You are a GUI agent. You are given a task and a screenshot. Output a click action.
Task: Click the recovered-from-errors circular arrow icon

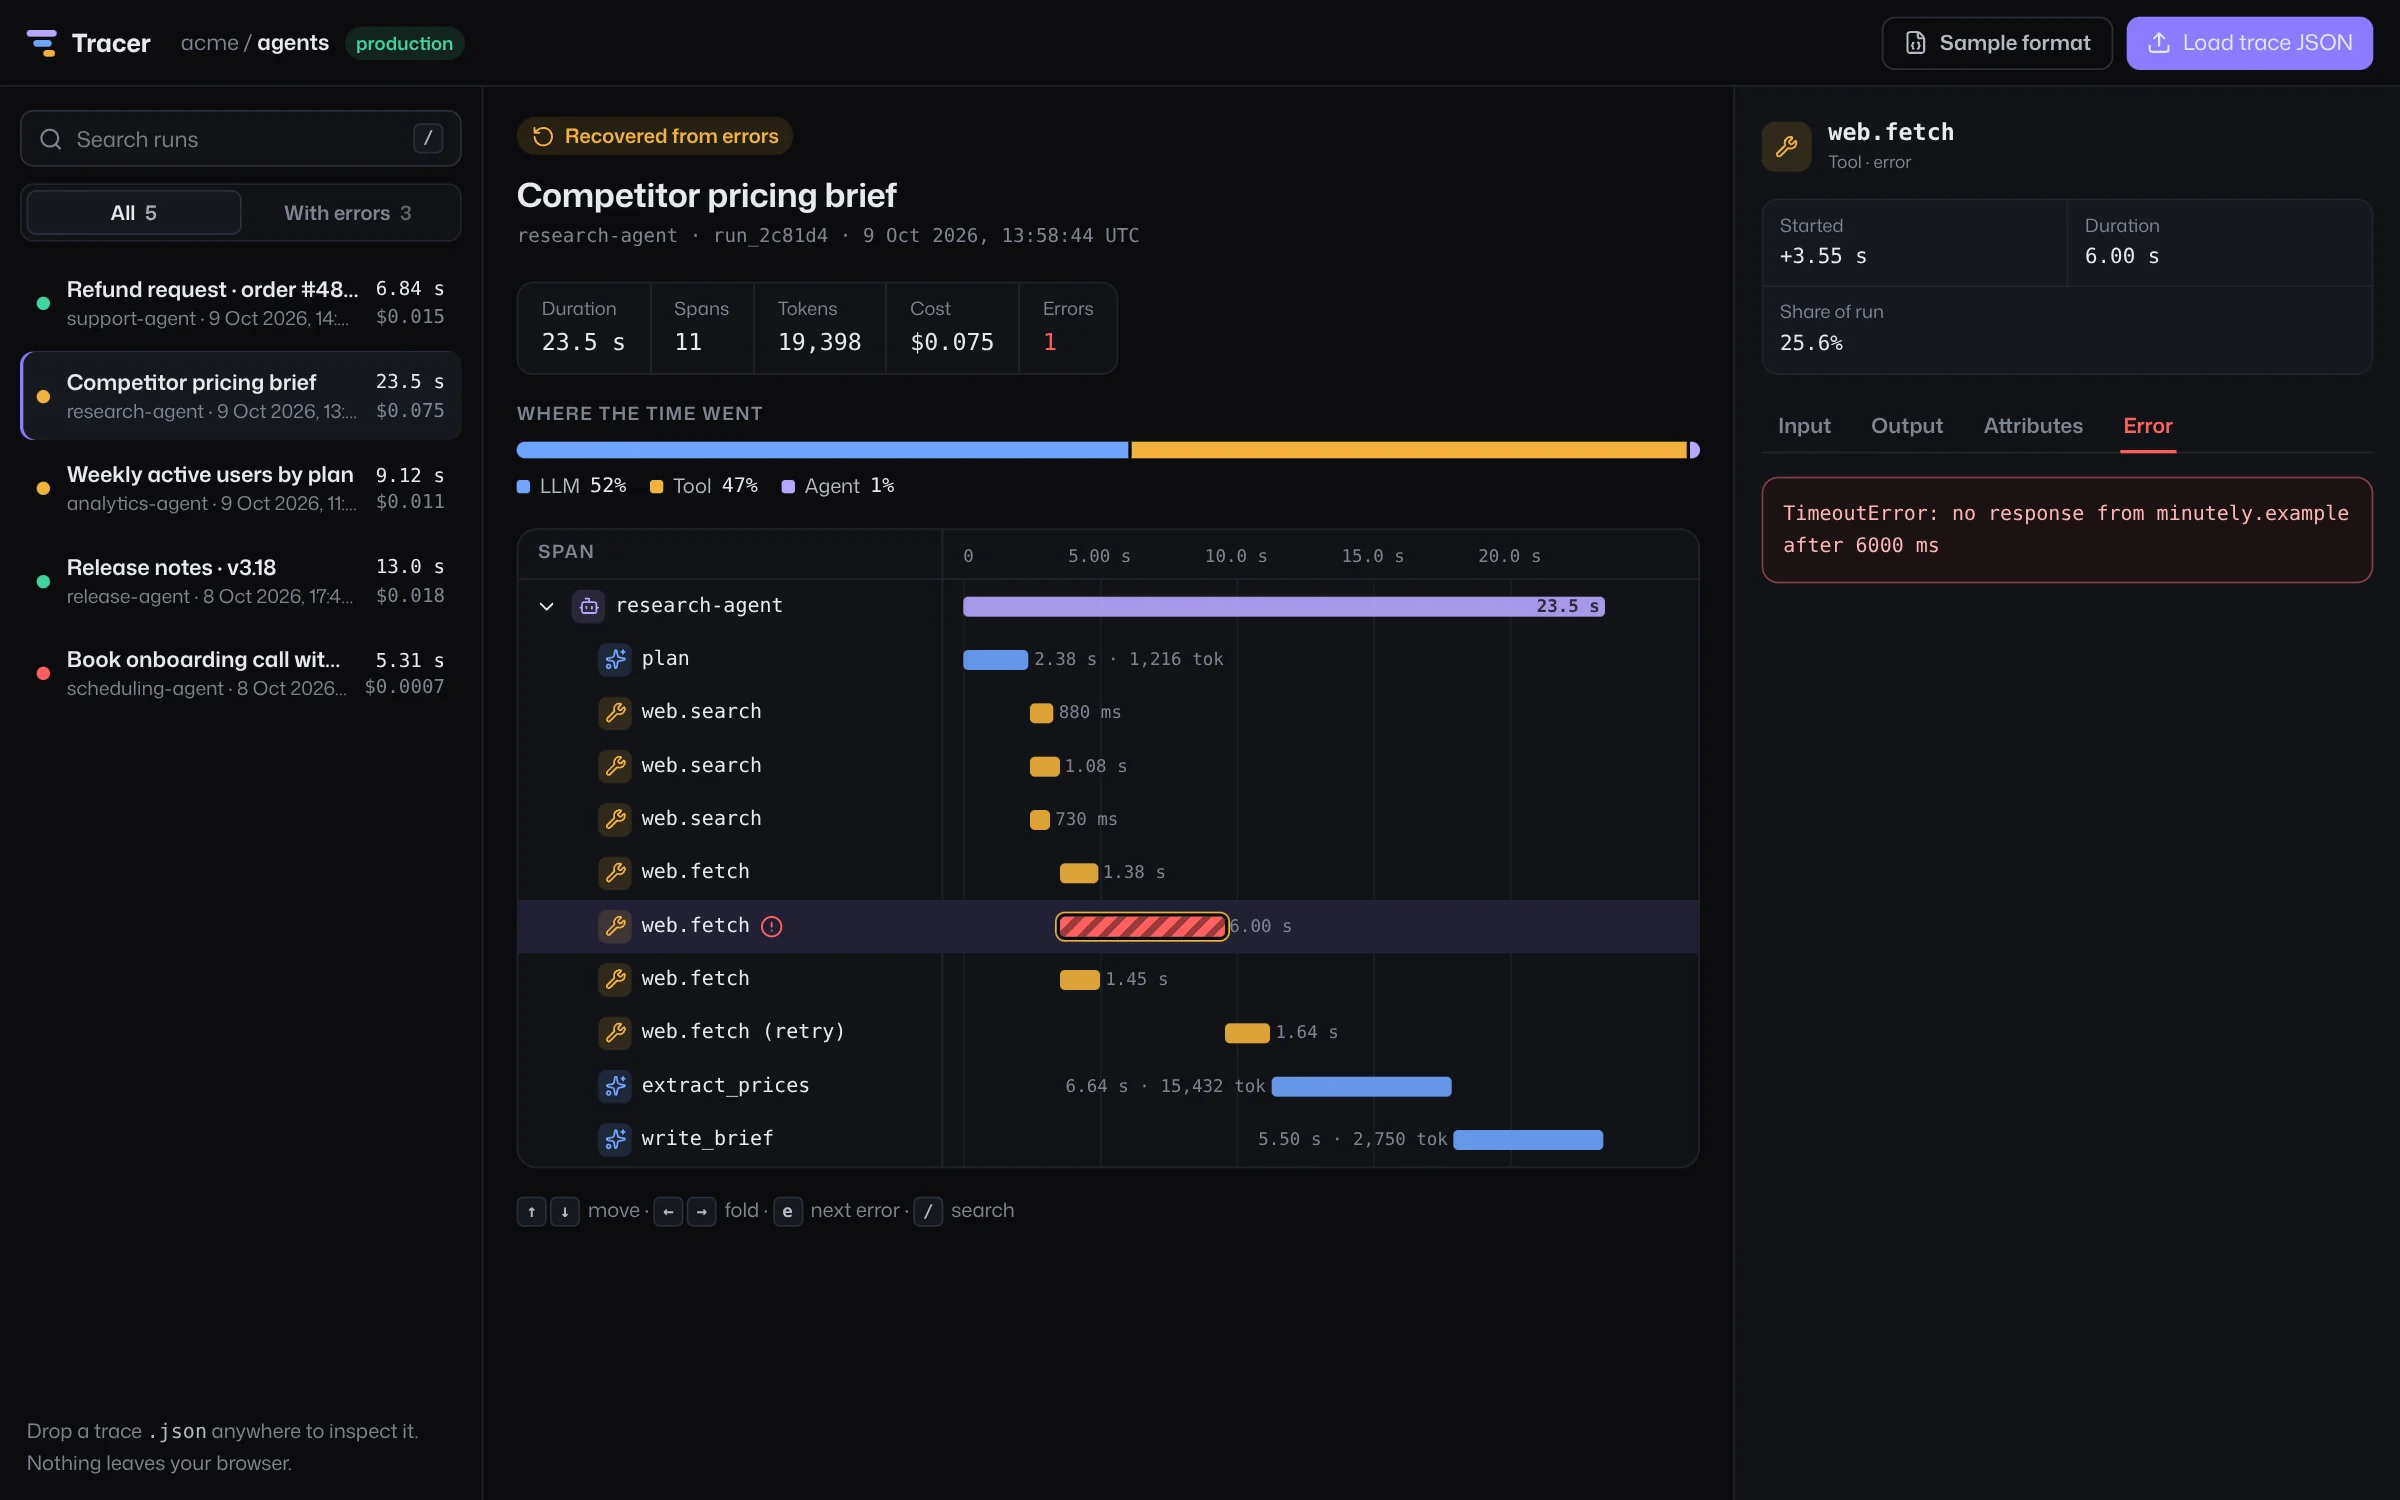[543, 136]
